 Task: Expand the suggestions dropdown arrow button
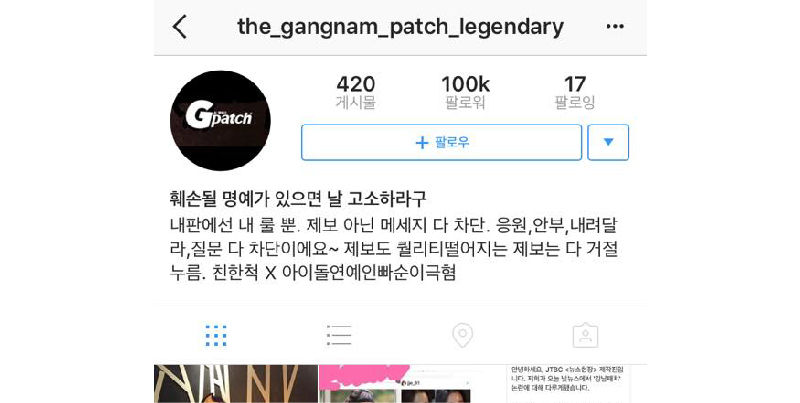pyautogui.click(x=608, y=142)
